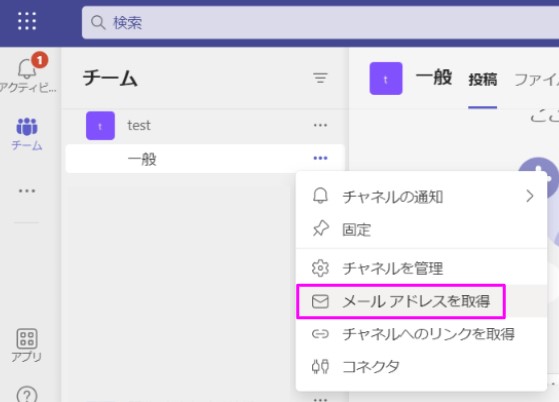Click the 検索 search box
This screenshot has height=402, width=559.
point(320,22)
